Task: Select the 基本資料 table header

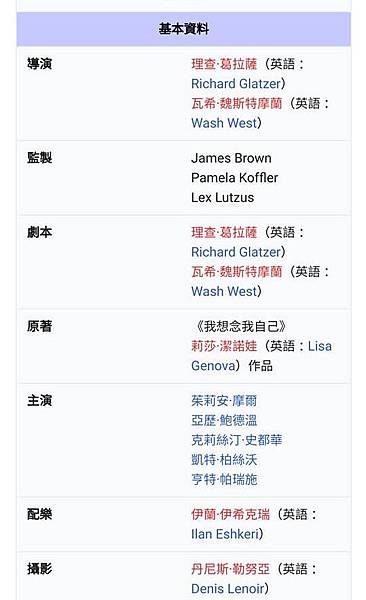Action: (x=184, y=29)
